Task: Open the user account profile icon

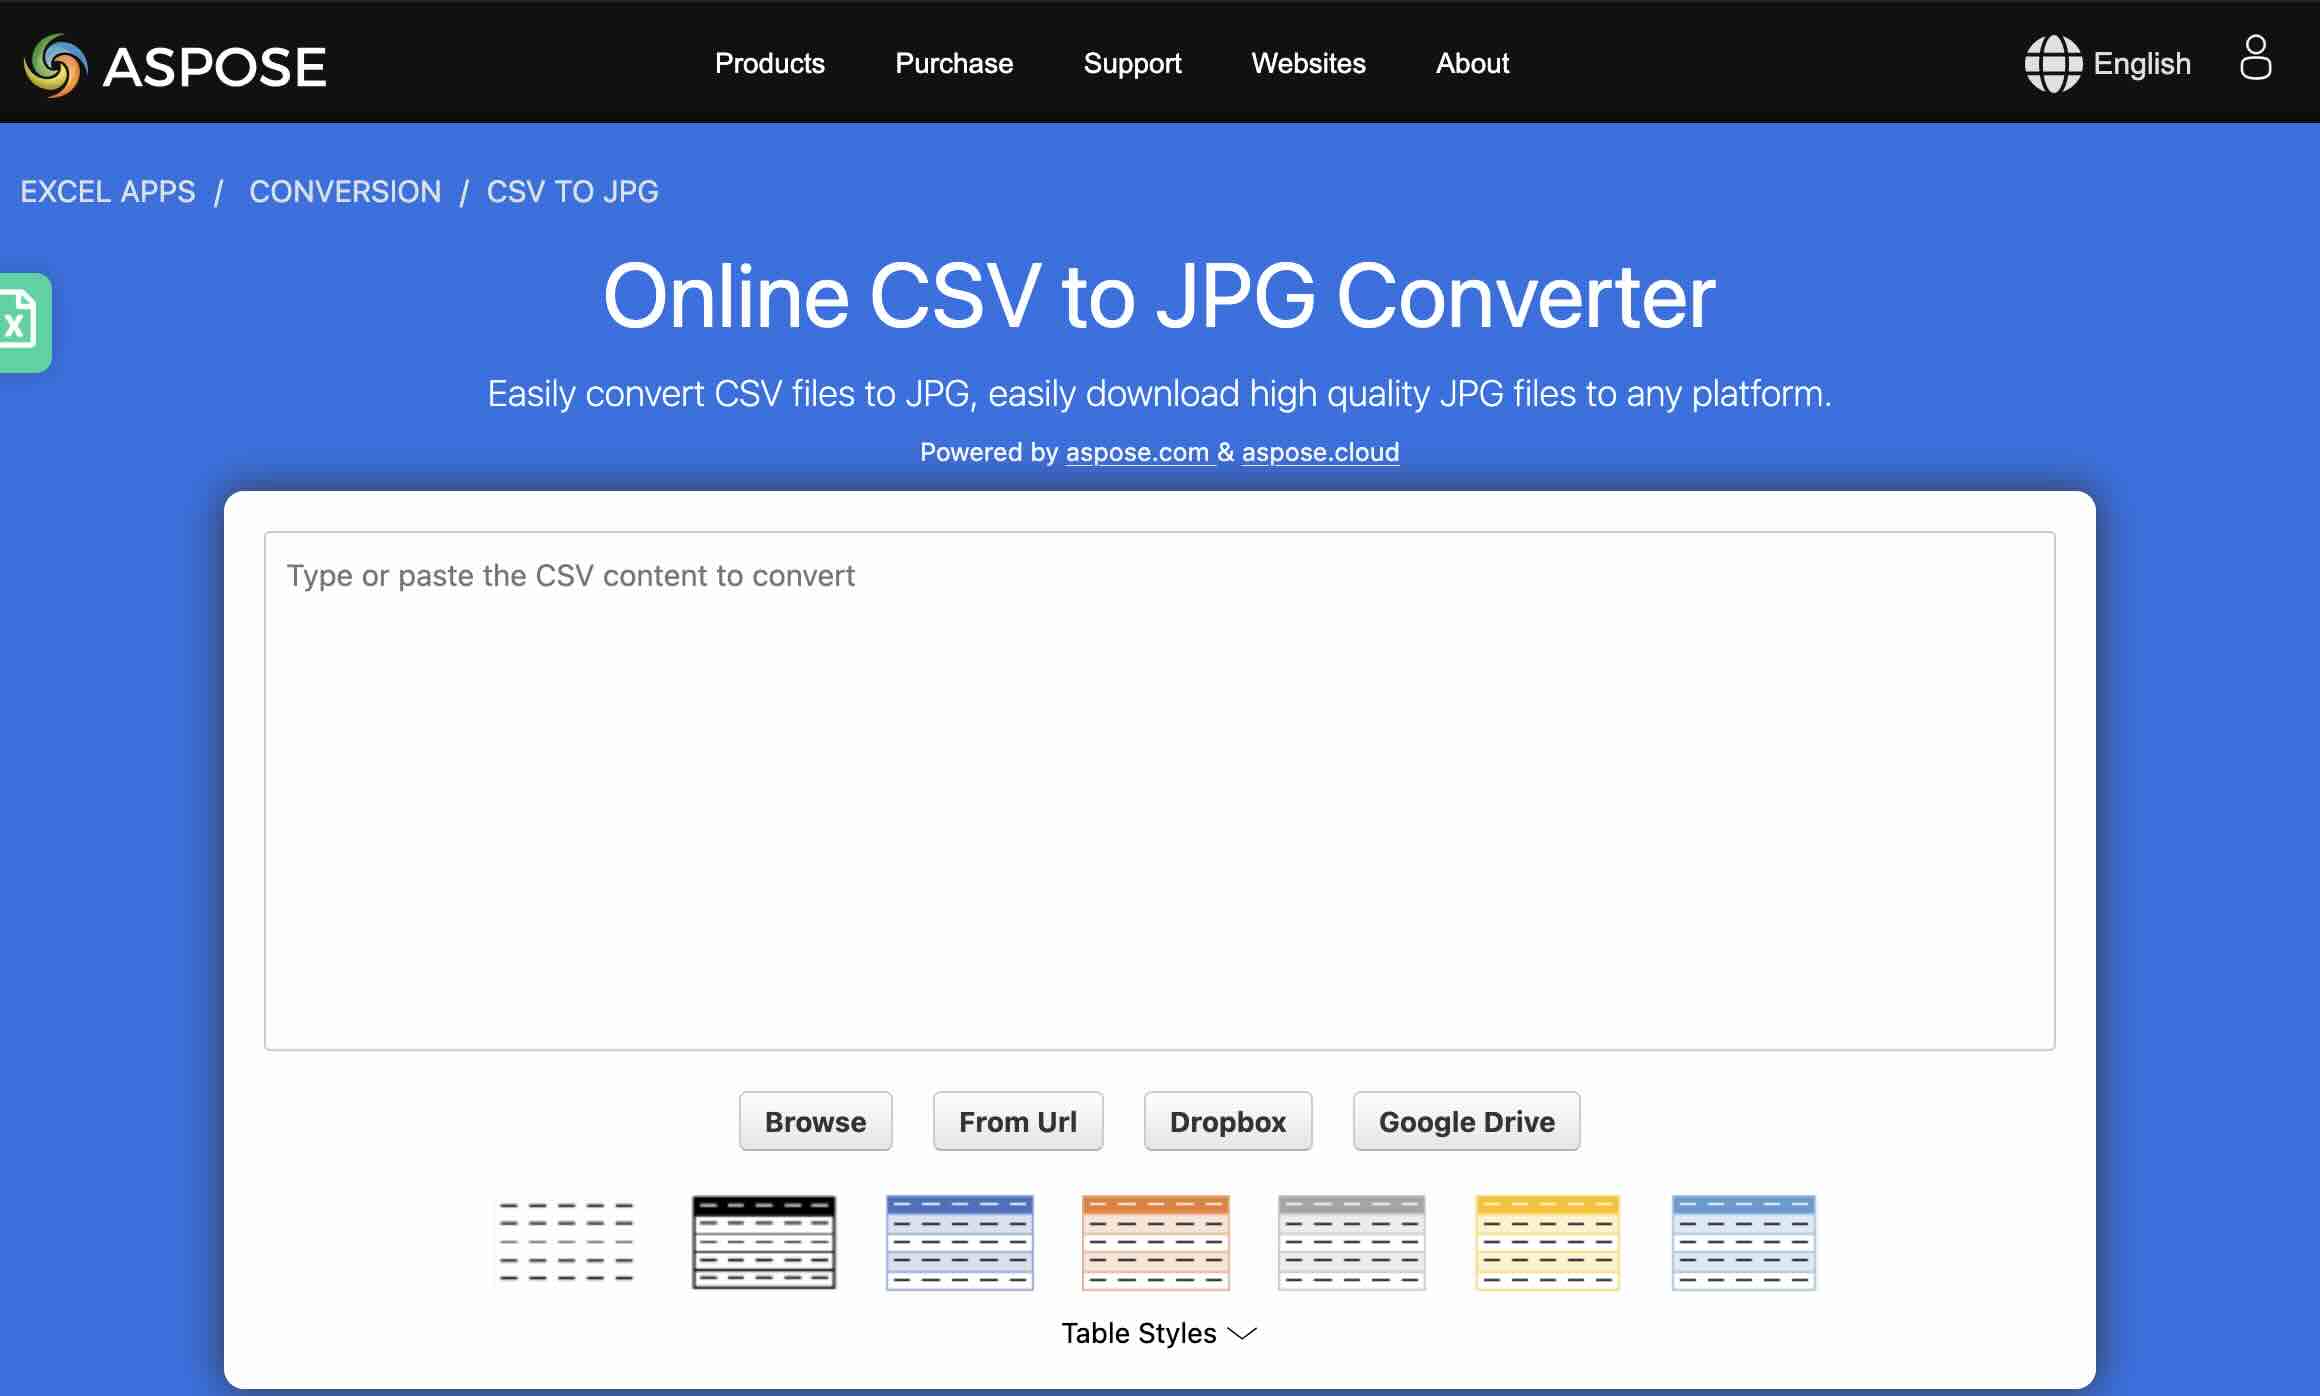Action: (x=2255, y=58)
